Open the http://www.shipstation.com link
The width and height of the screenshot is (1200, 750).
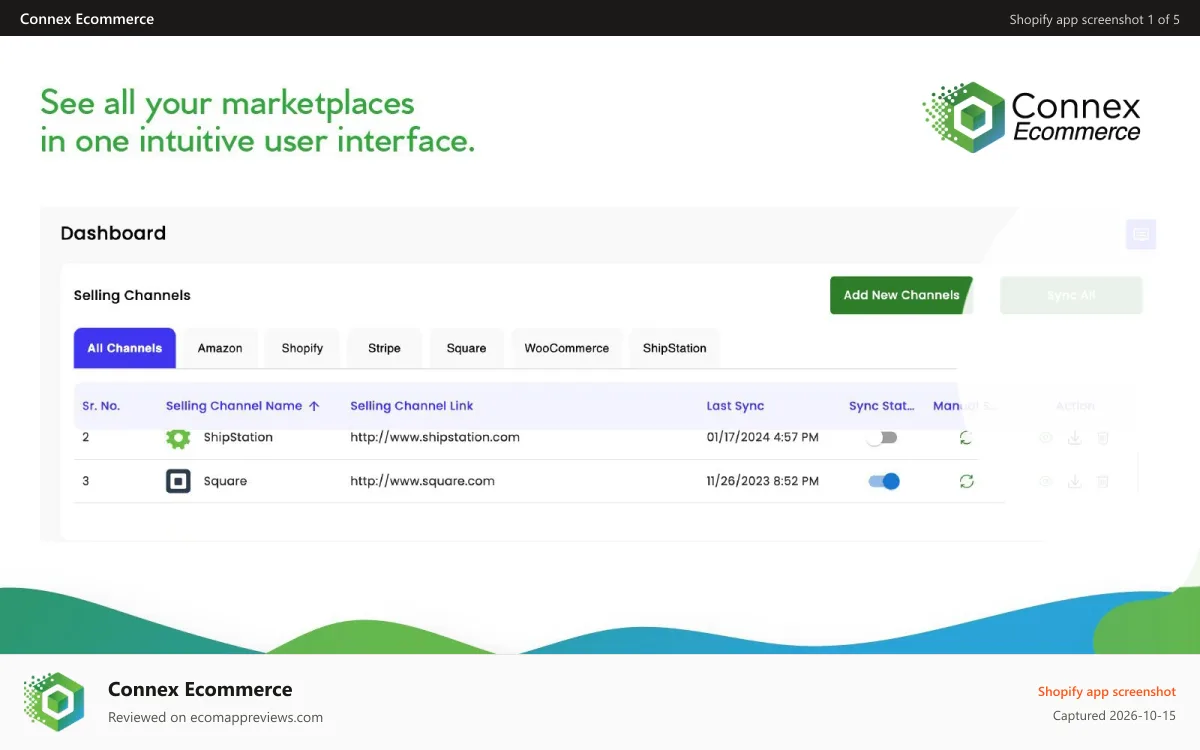point(435,437)
